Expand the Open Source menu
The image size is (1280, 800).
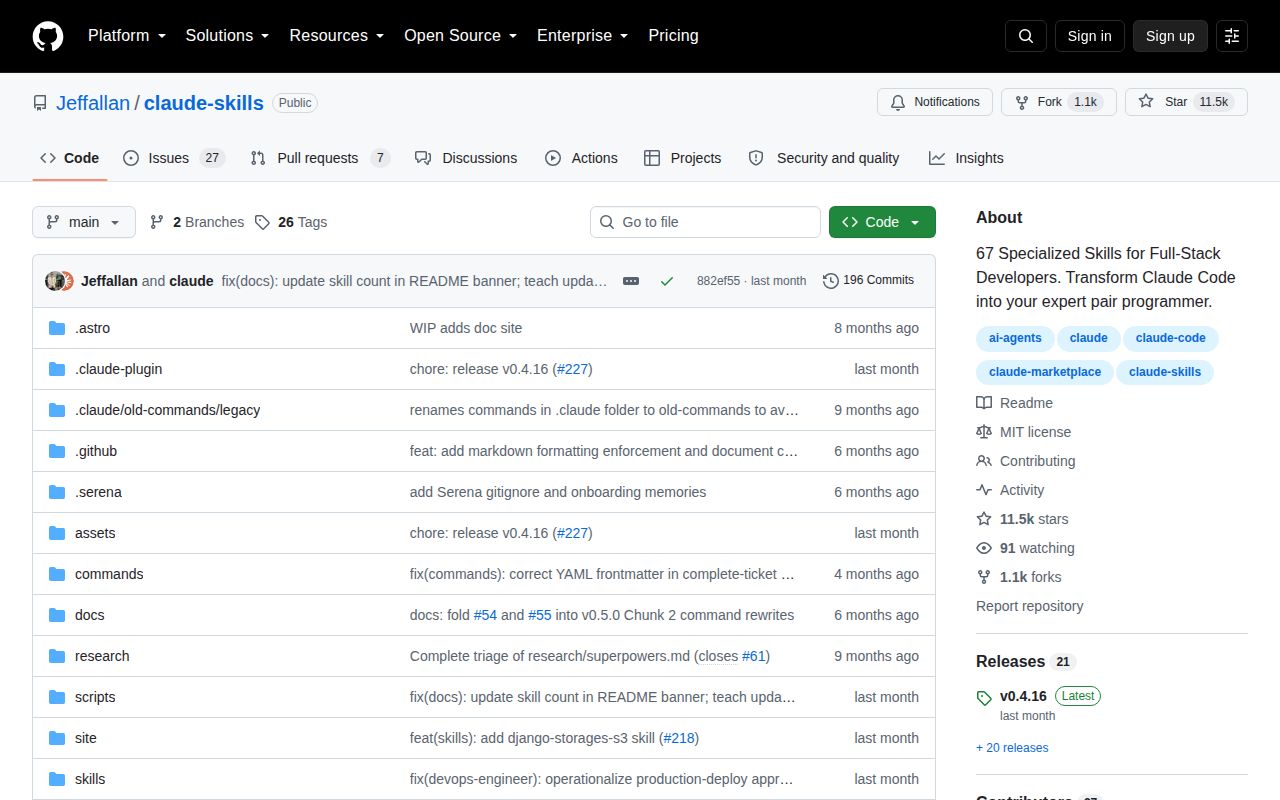tap(460, 36)
